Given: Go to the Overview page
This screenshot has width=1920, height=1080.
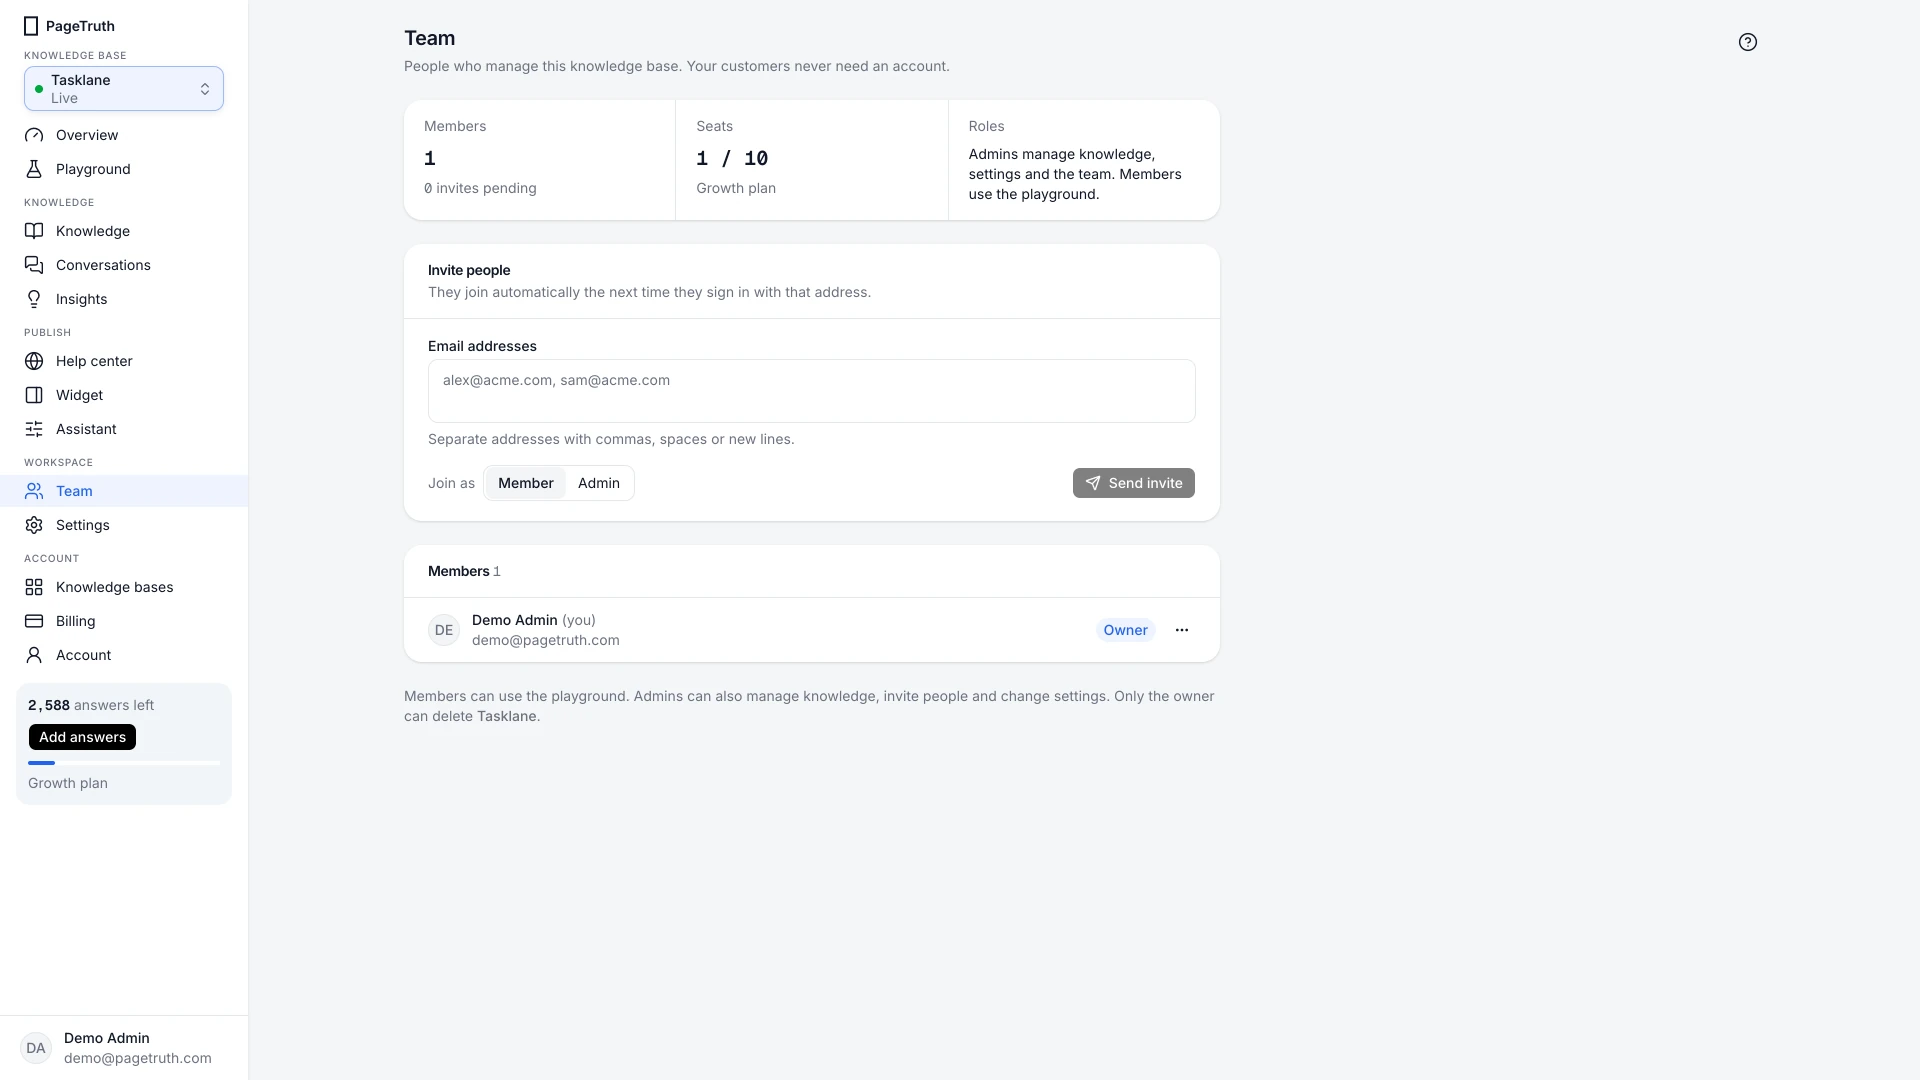Looking at the screenshot, I should tap(124, 135).
